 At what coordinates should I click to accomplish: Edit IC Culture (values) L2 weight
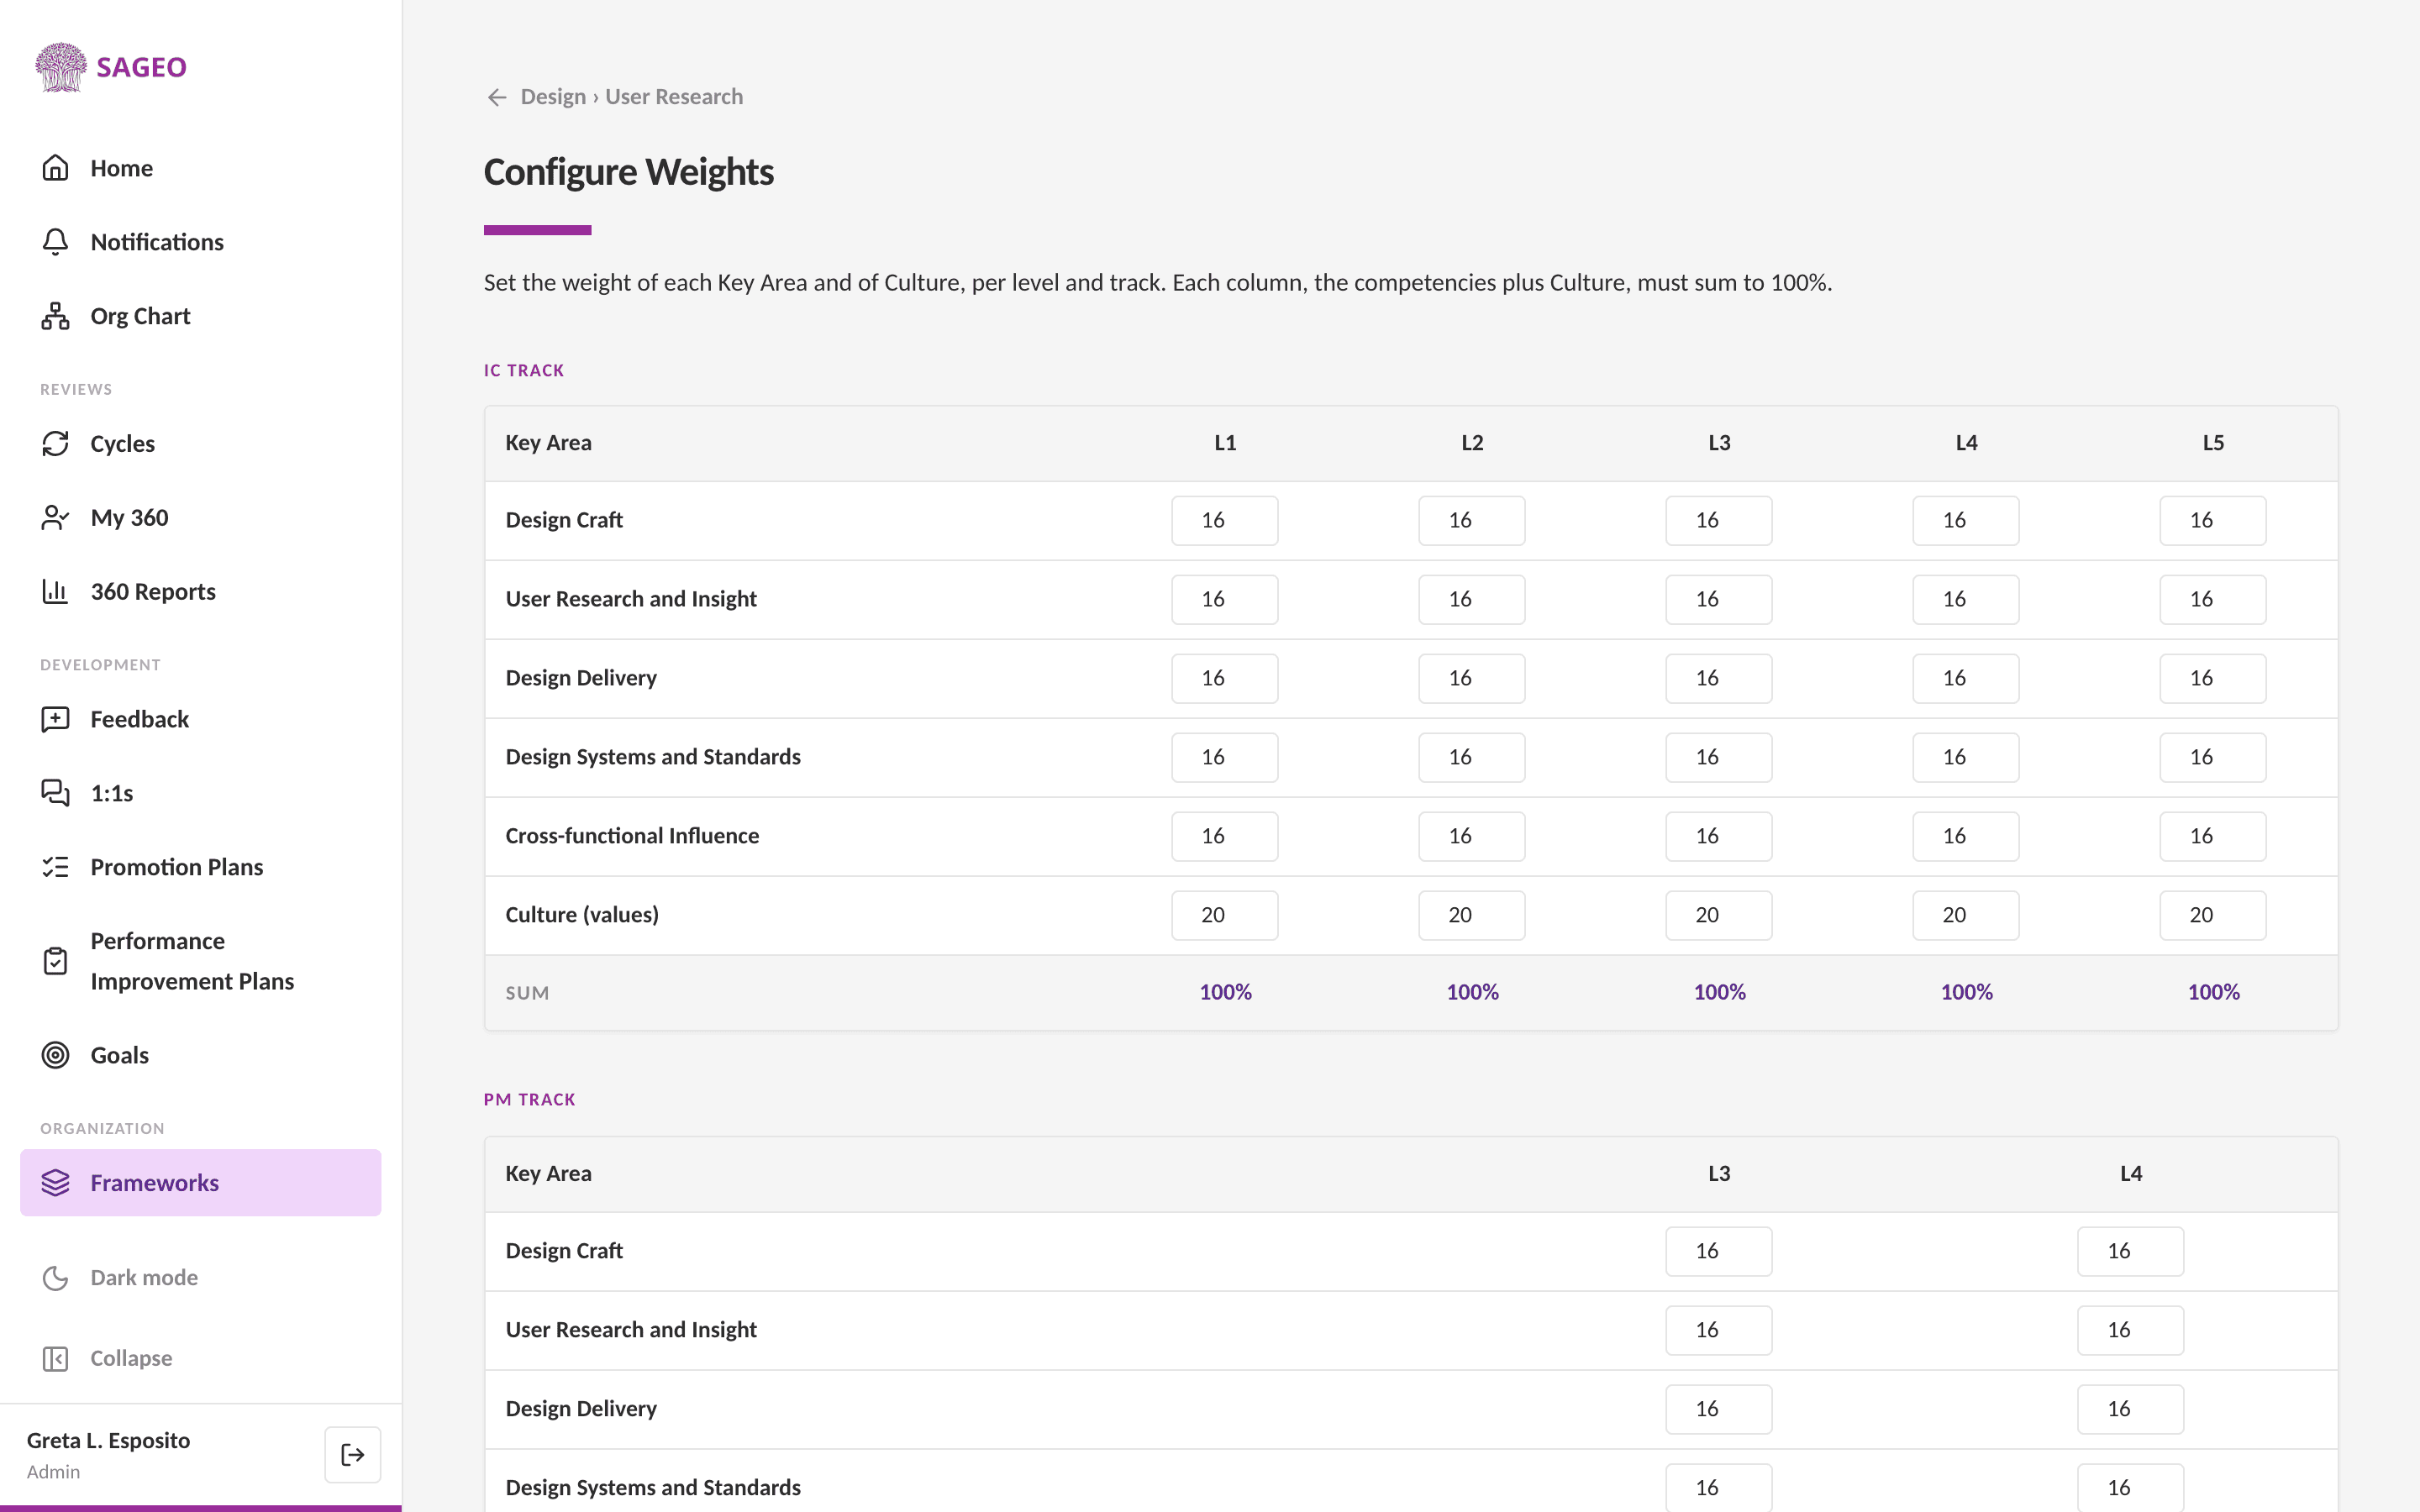1472,915
